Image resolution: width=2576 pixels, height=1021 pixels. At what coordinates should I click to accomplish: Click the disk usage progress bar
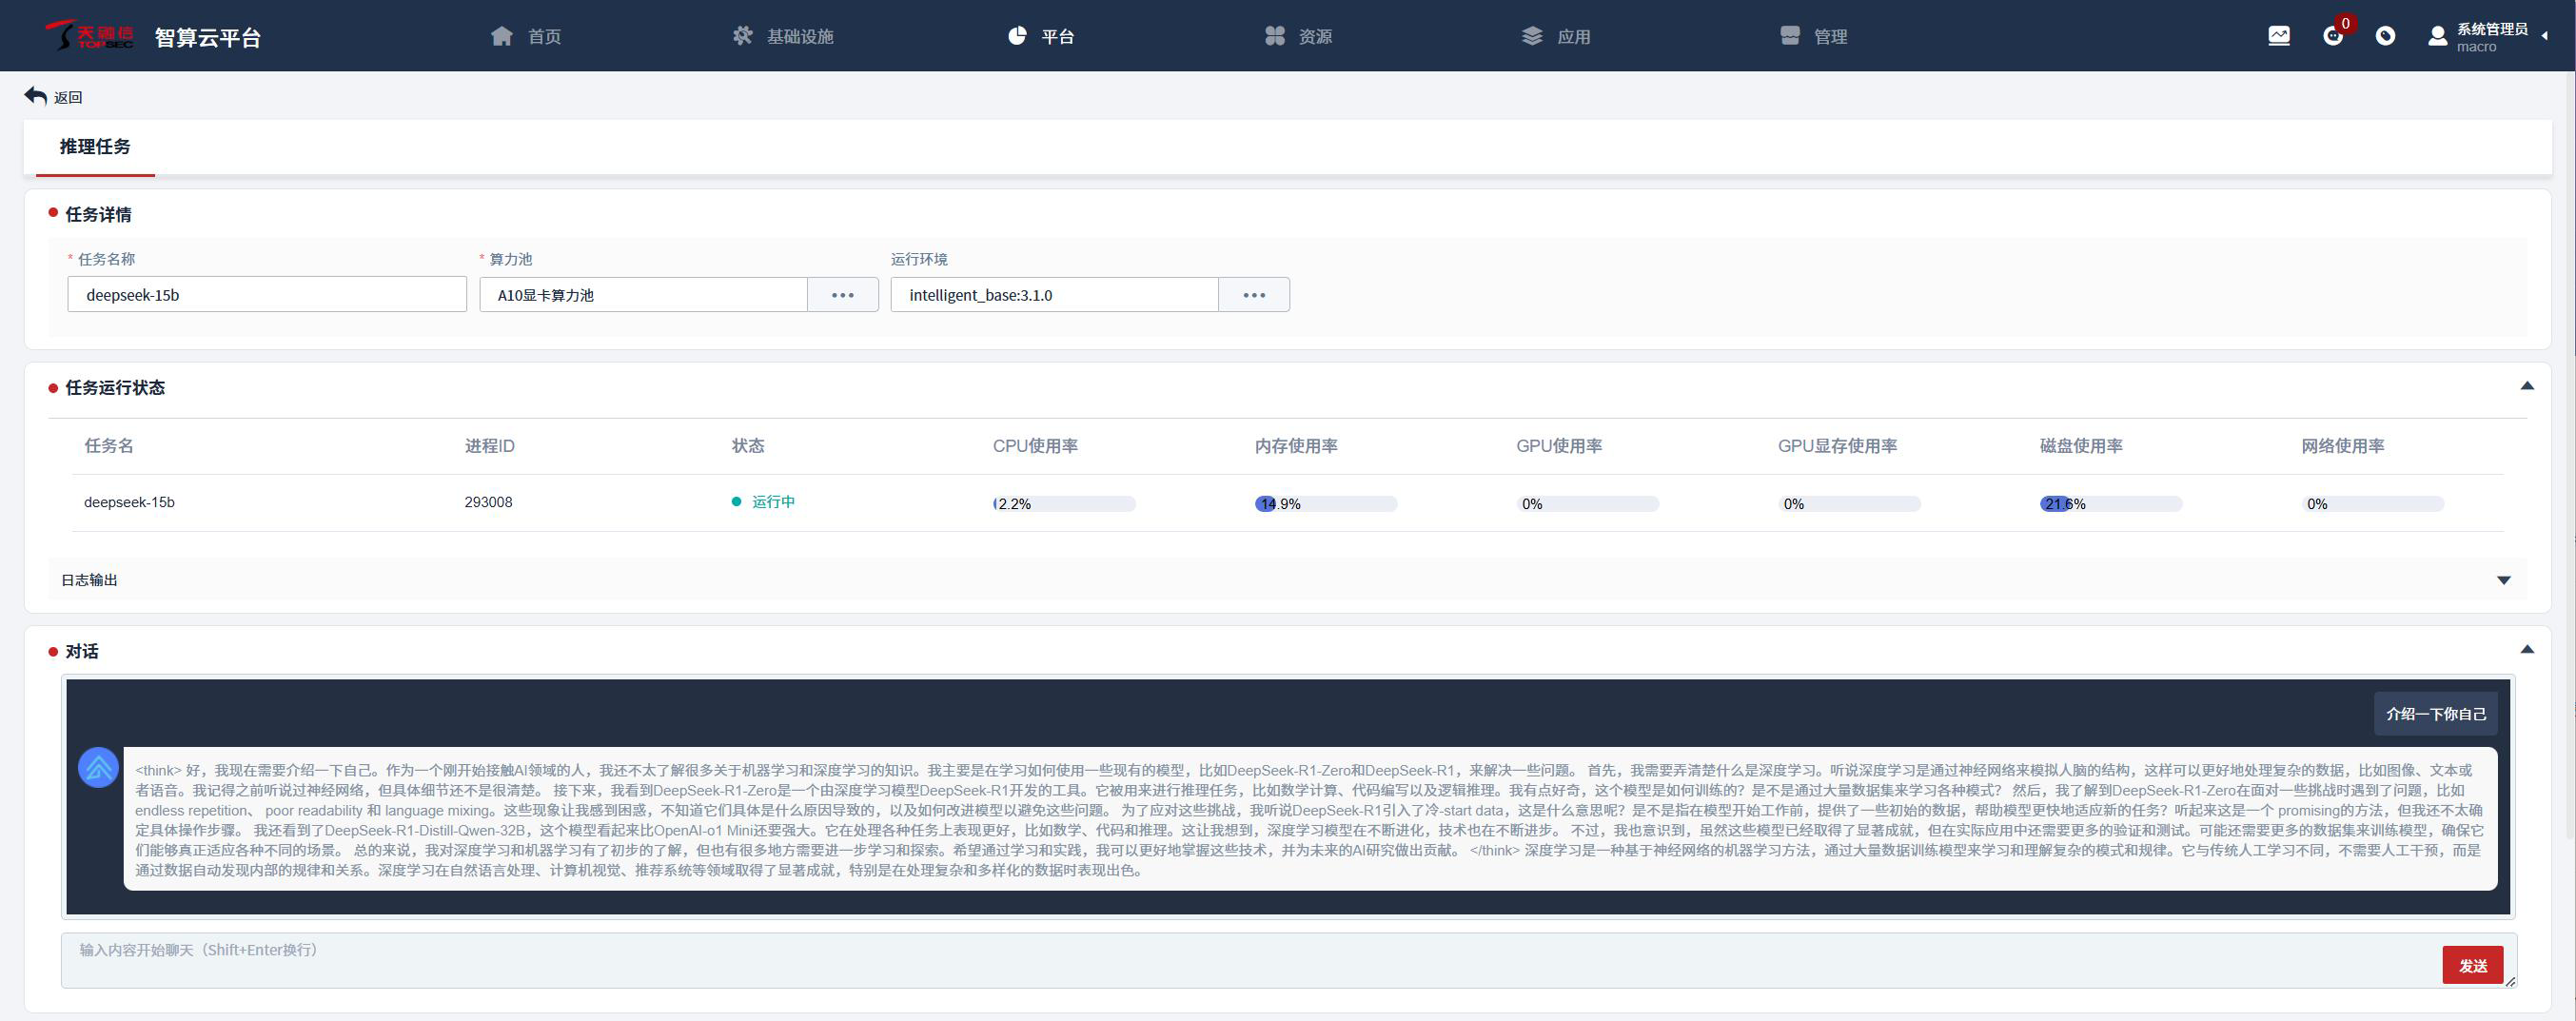pyautogui.click(x=2110, y=504)
